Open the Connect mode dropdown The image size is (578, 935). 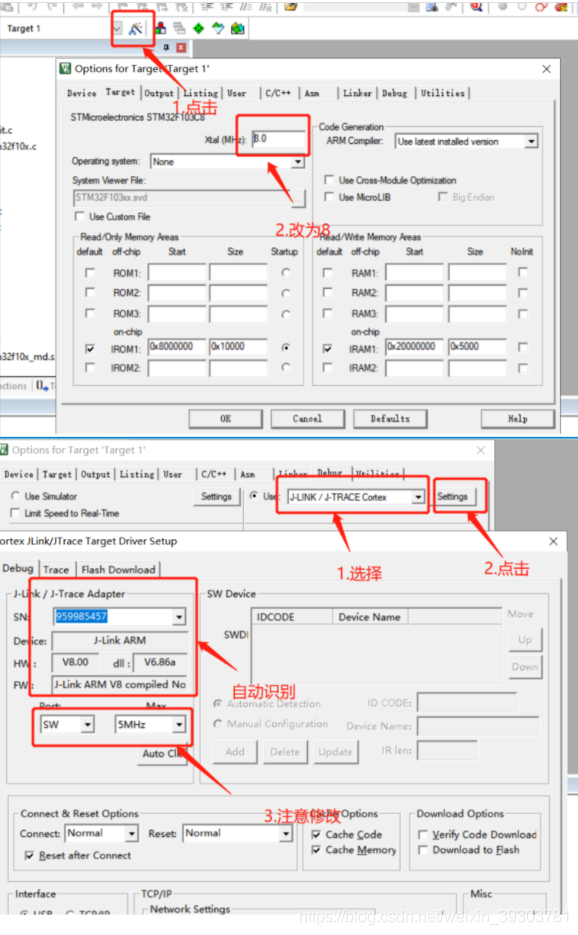[132, 833]
